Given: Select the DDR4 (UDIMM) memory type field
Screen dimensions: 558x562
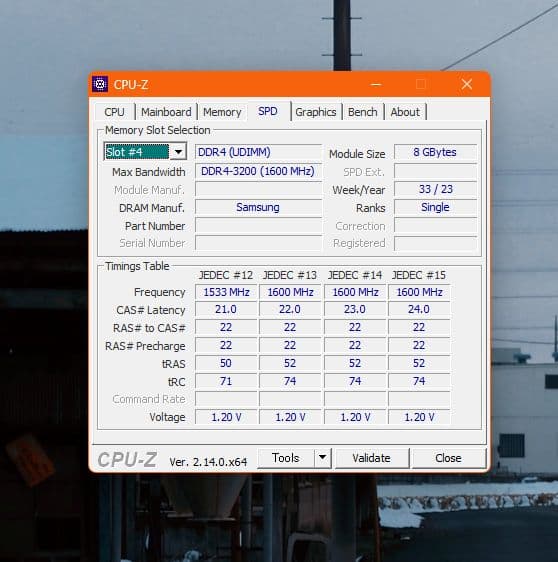Looking at the screenshot, I should [x=258, y=152].
